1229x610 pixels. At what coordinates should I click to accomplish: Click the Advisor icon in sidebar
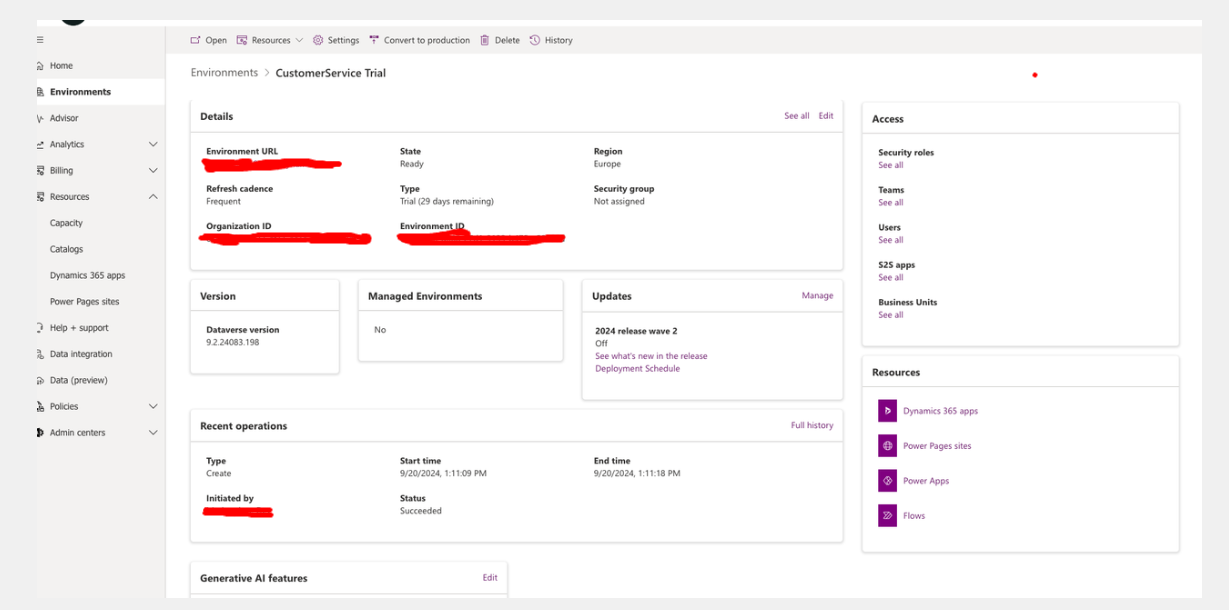point(40,118)
